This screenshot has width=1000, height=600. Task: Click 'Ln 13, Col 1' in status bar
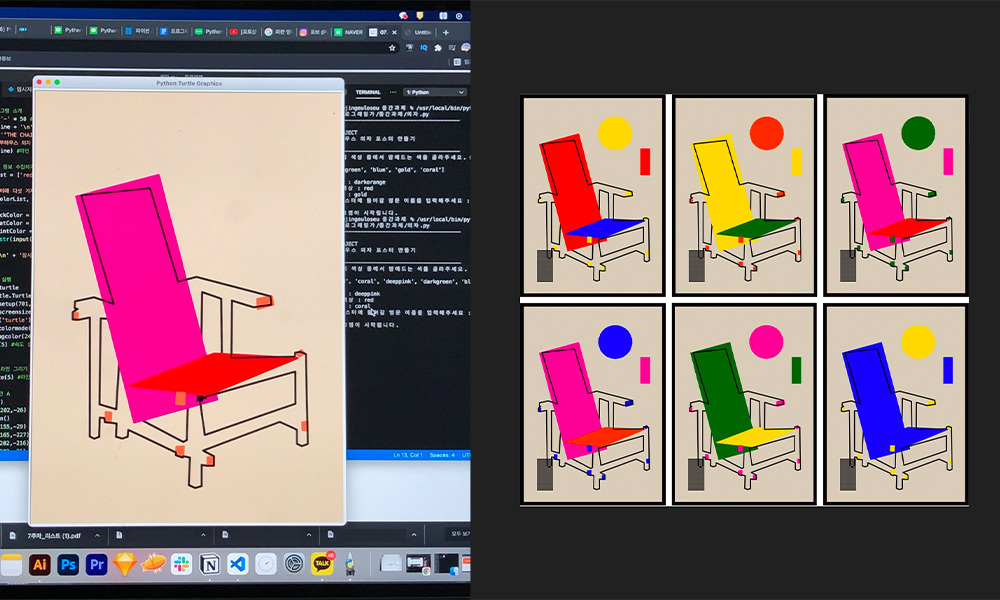point(406,455)
